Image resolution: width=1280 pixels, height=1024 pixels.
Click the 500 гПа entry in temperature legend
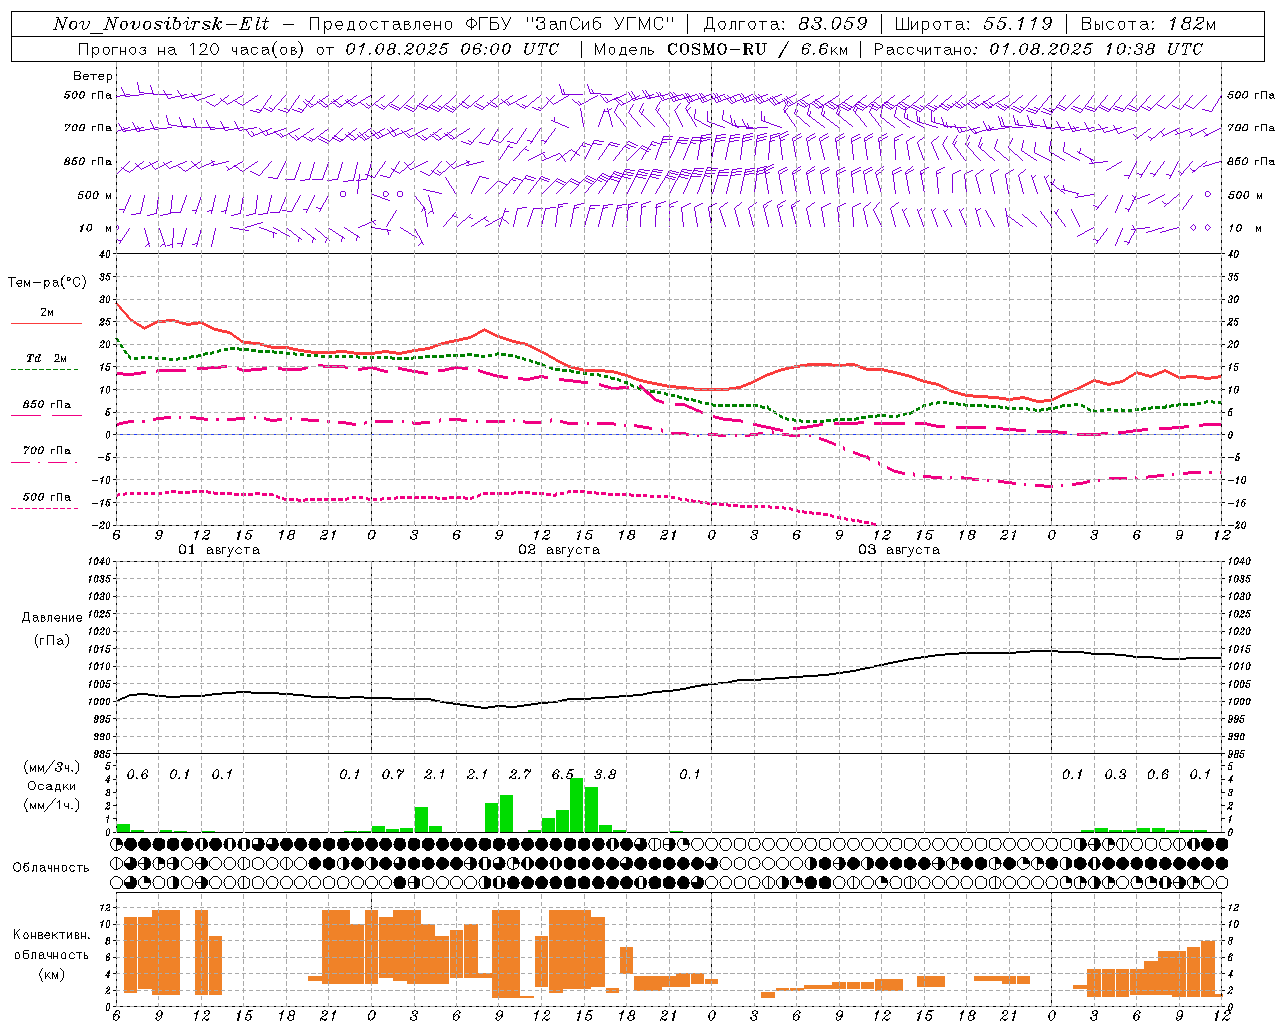pyautogui.click(x=46, y=497)
